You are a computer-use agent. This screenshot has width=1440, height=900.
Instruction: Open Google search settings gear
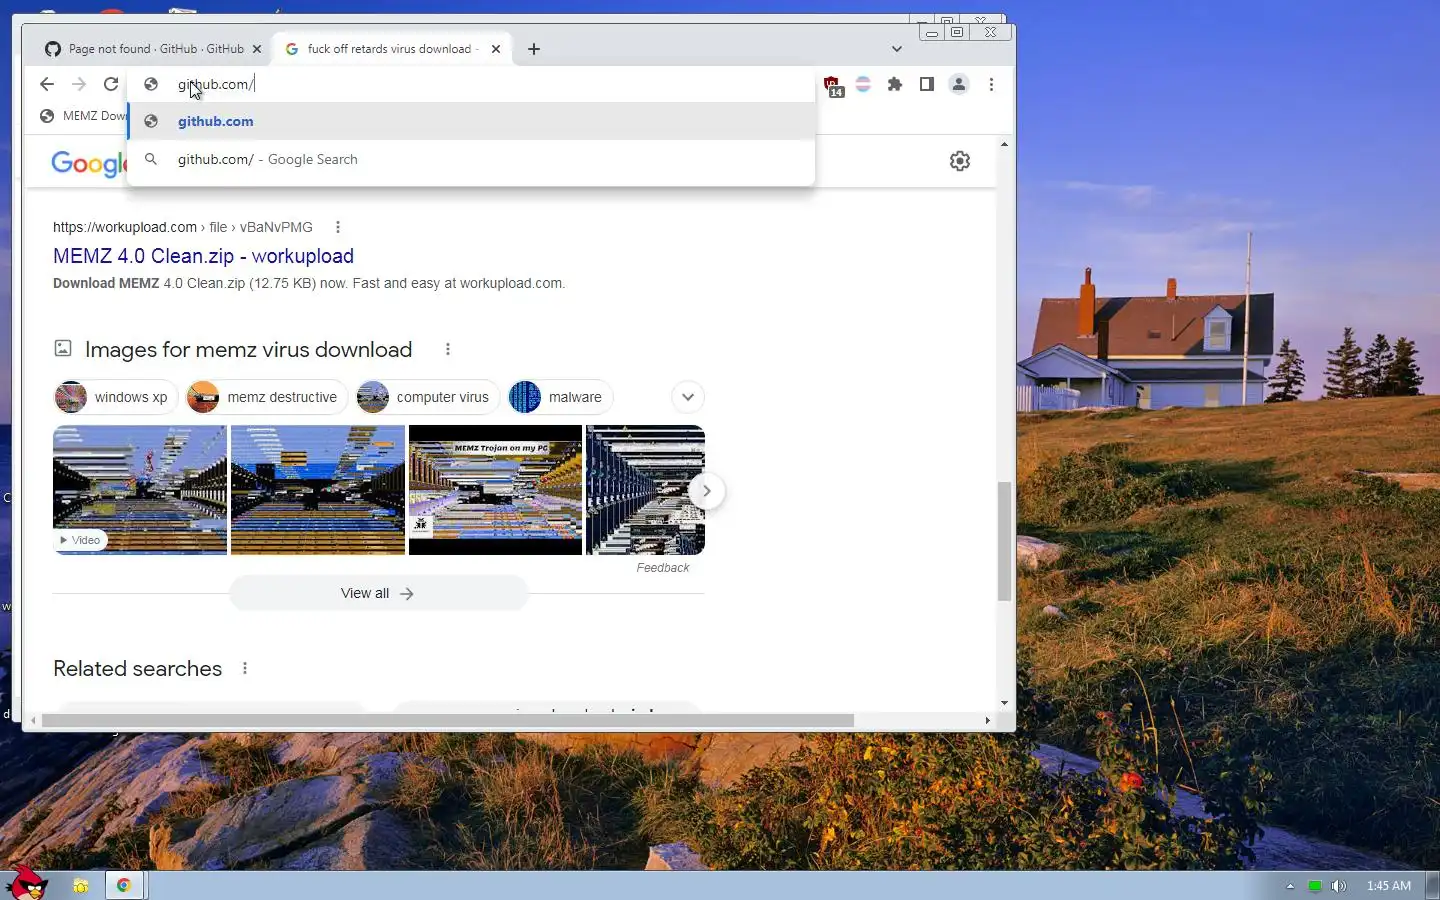pos(960,161)
